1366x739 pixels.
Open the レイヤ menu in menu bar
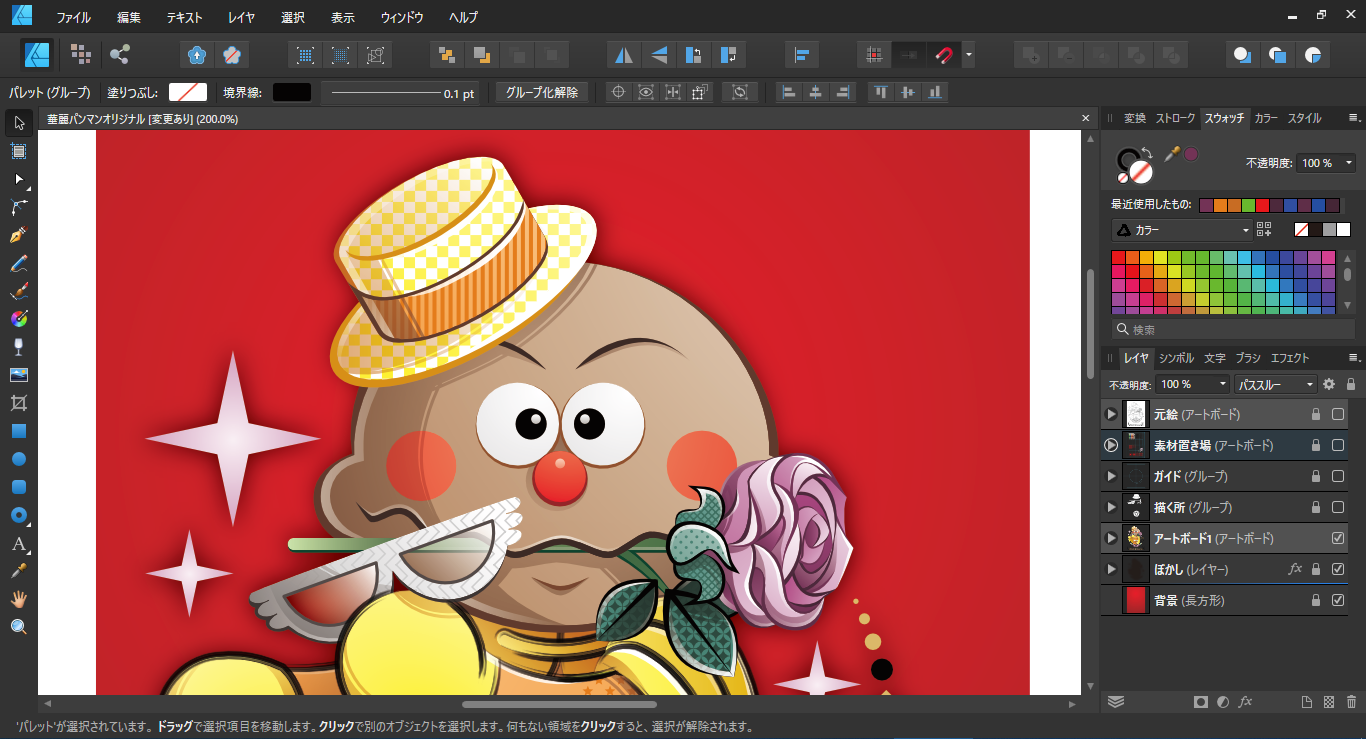pos(241,17)
